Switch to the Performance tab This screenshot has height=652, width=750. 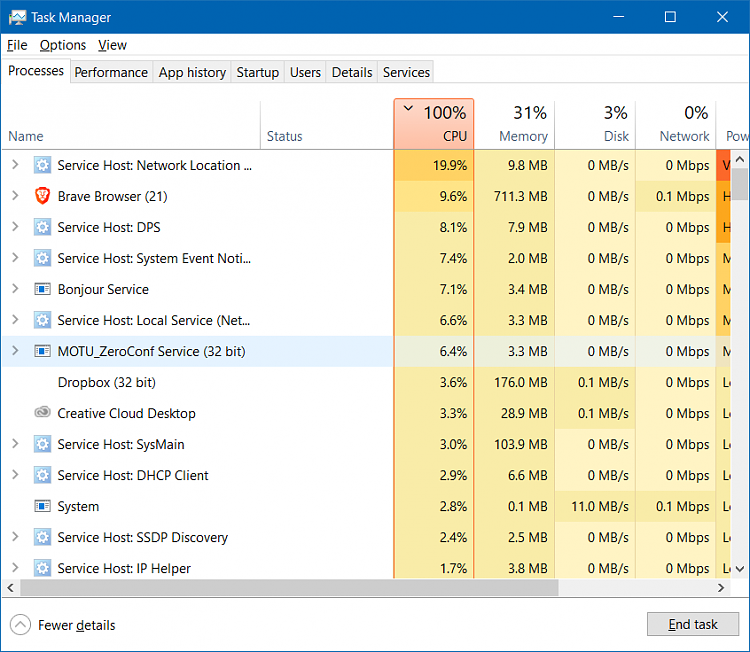tap(111, 72)
